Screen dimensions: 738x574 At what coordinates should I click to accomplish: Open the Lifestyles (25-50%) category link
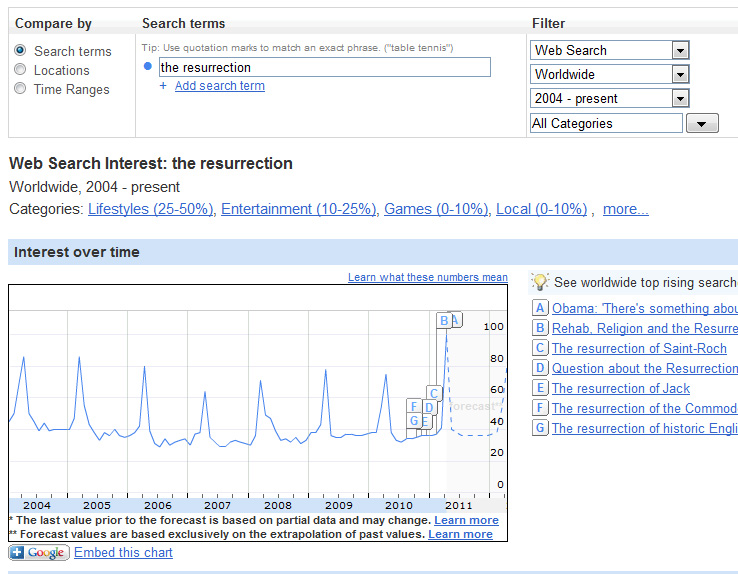[150, 209]
